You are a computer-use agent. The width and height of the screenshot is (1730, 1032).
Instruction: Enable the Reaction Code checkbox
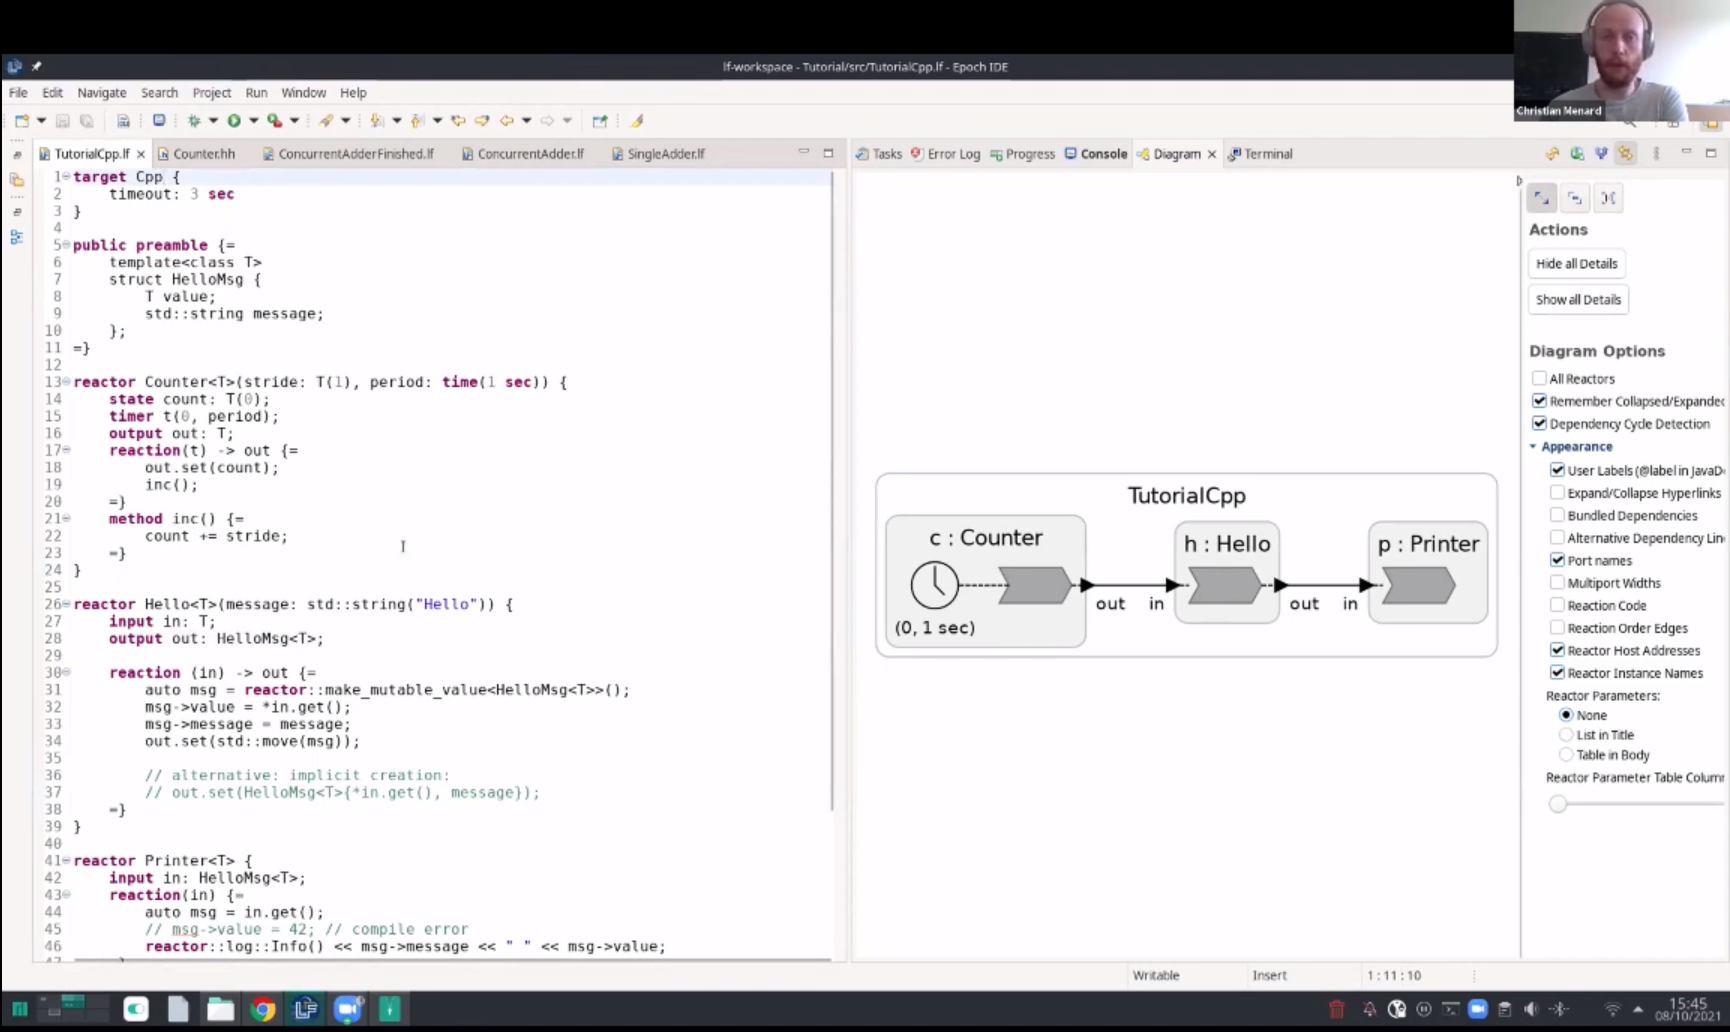(x=1557, y=605)
